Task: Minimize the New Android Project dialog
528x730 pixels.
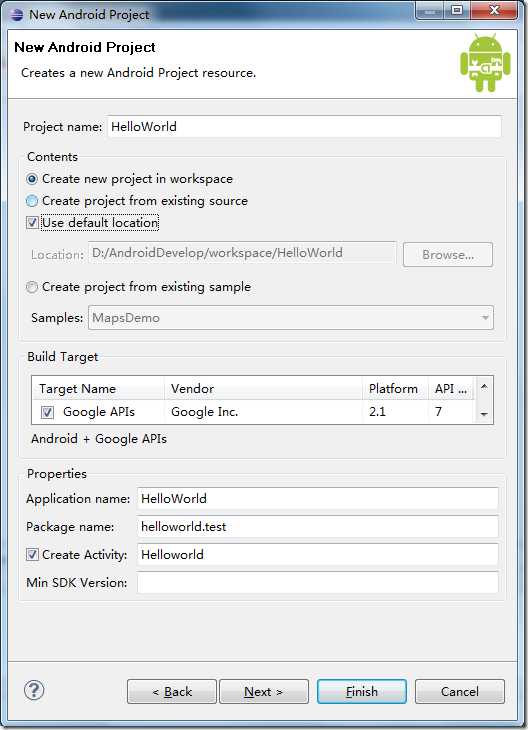Action: coord(430,10)
